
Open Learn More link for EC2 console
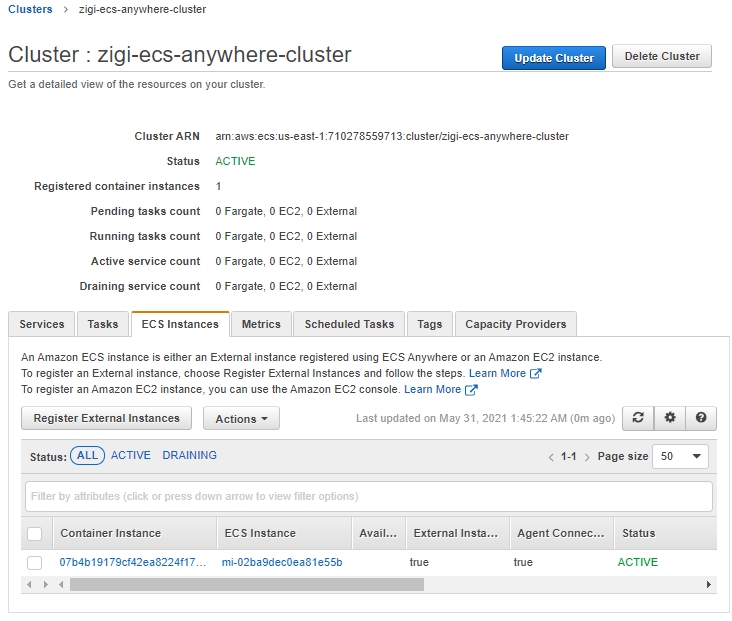(x=432, y=389)
